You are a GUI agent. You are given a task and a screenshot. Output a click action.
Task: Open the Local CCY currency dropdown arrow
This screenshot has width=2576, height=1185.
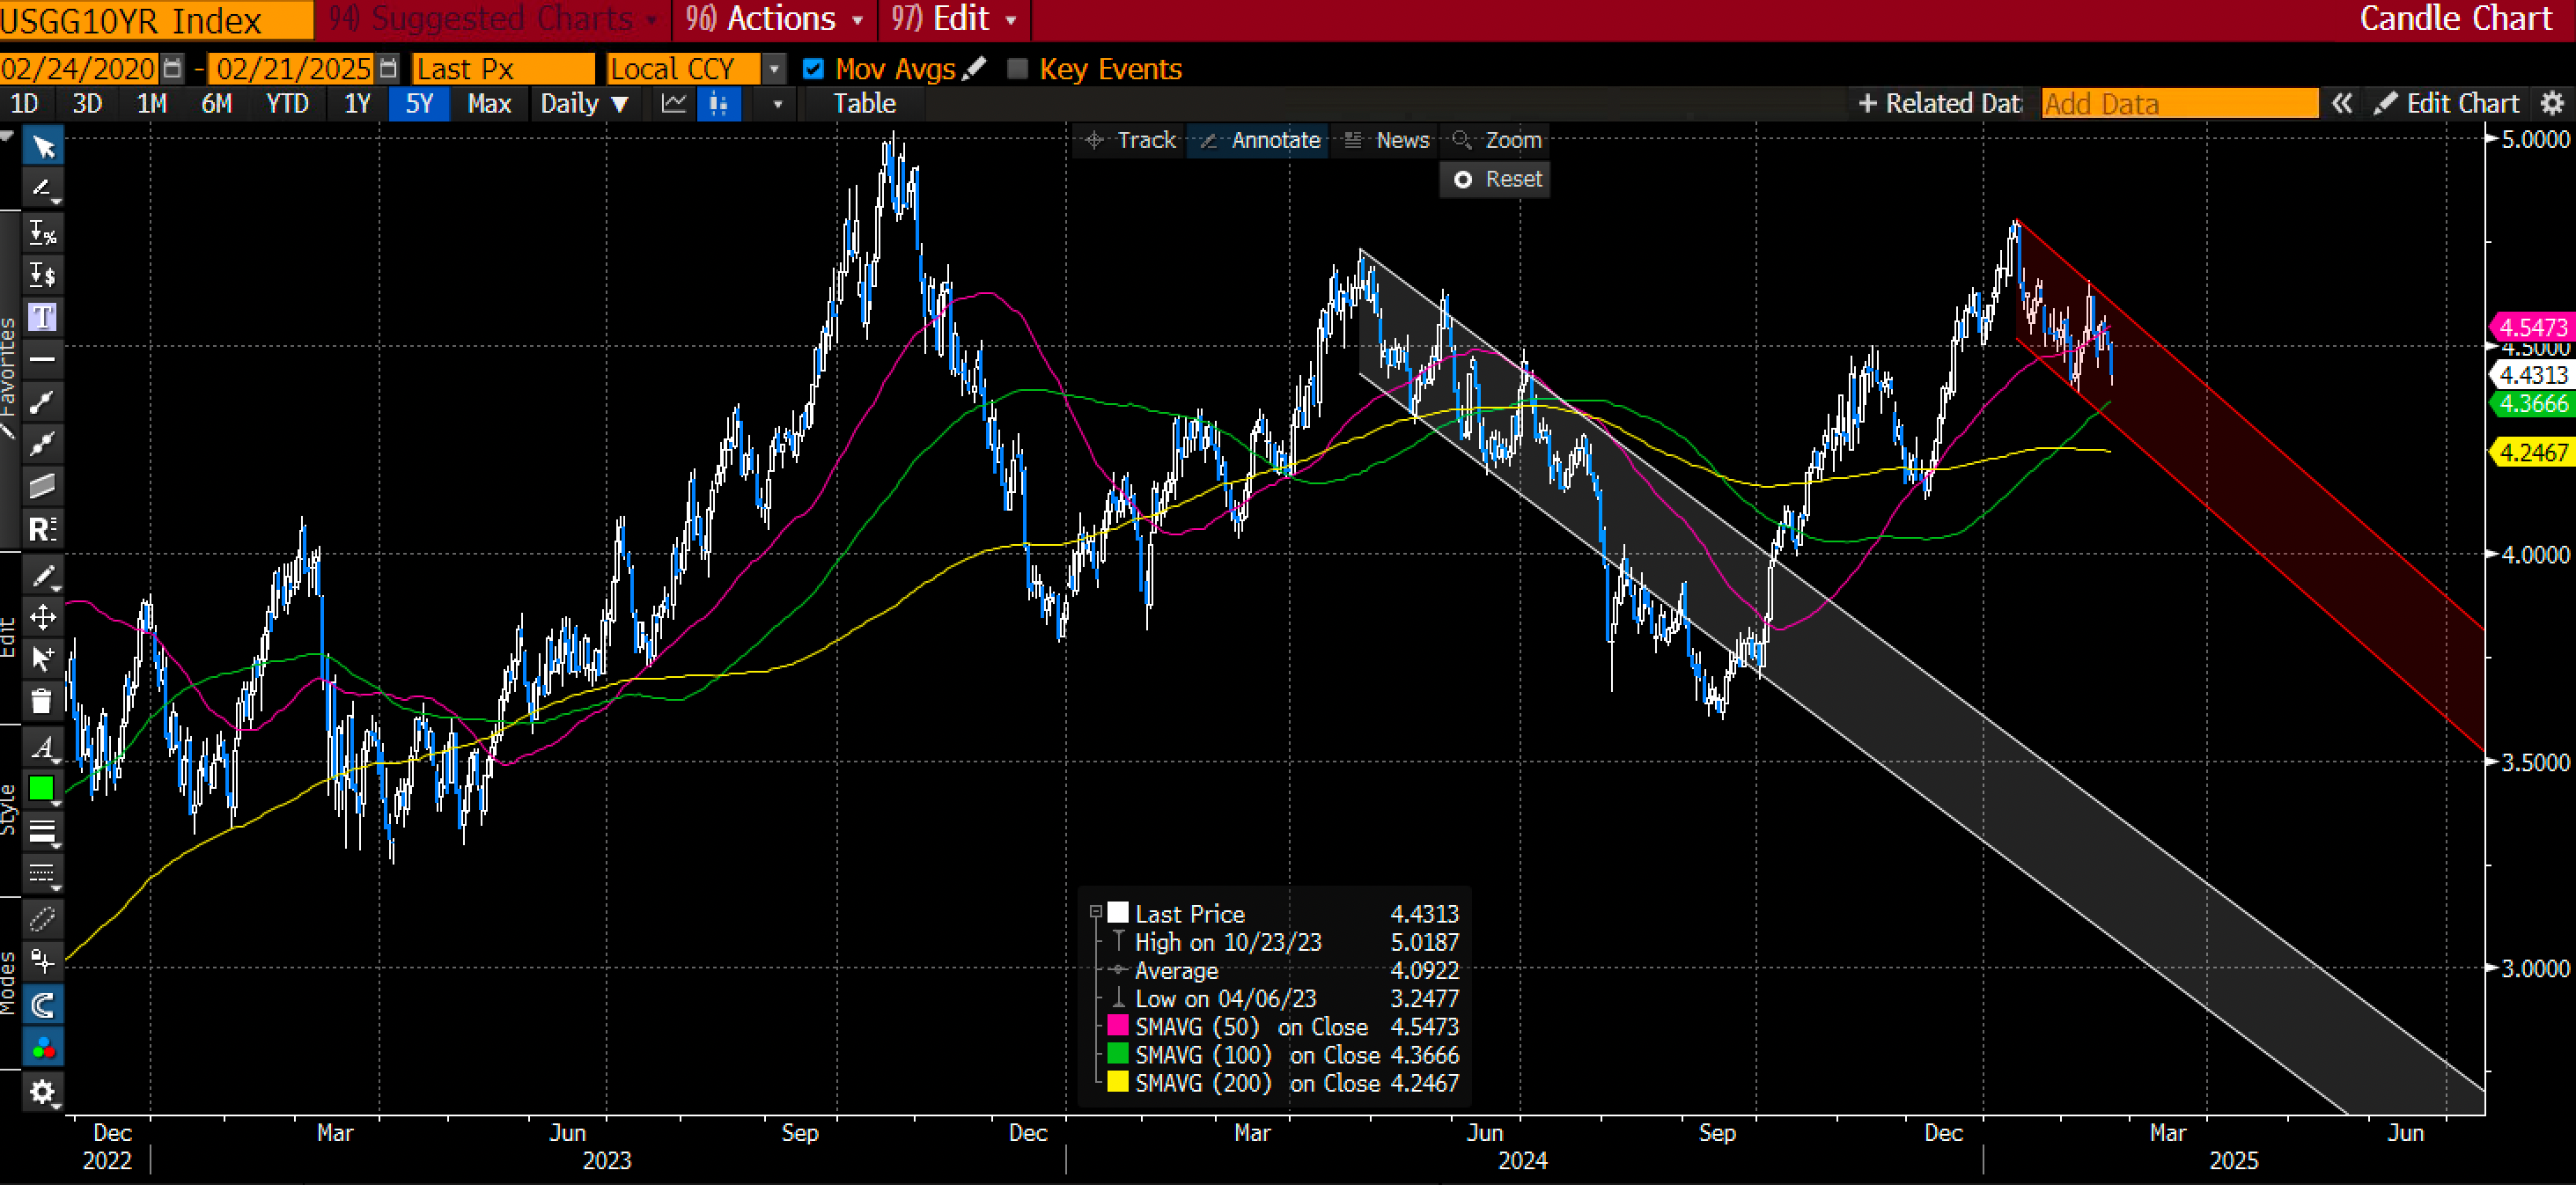774,69
